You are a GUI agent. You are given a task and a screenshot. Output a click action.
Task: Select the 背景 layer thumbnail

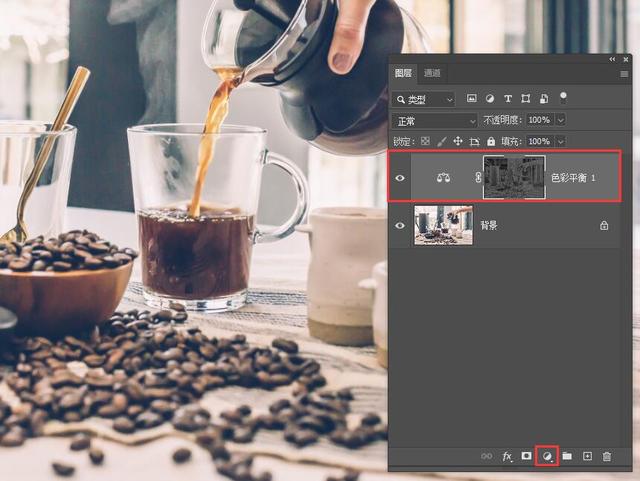444,225
